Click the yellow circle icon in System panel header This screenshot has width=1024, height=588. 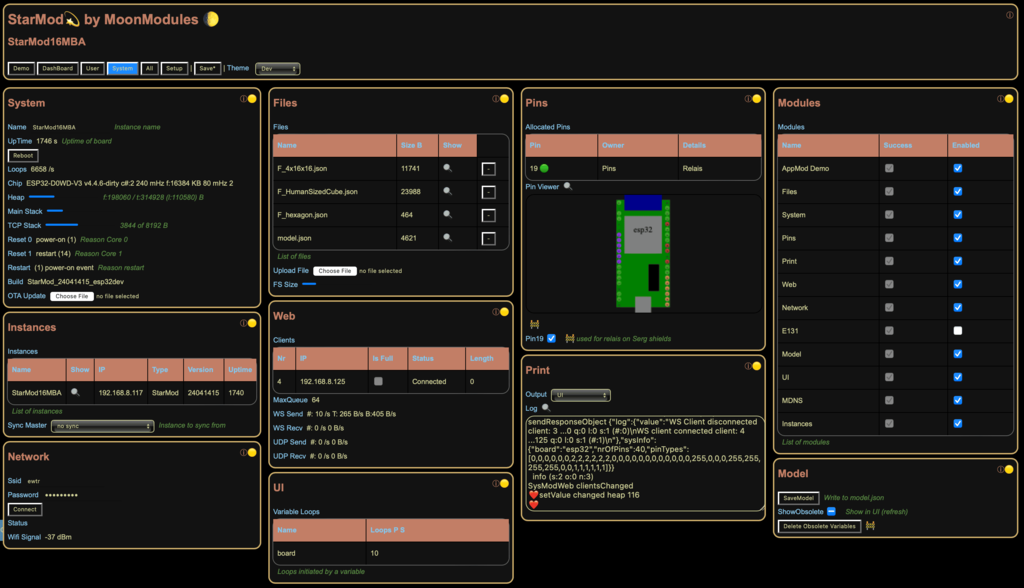coord(252,98)
